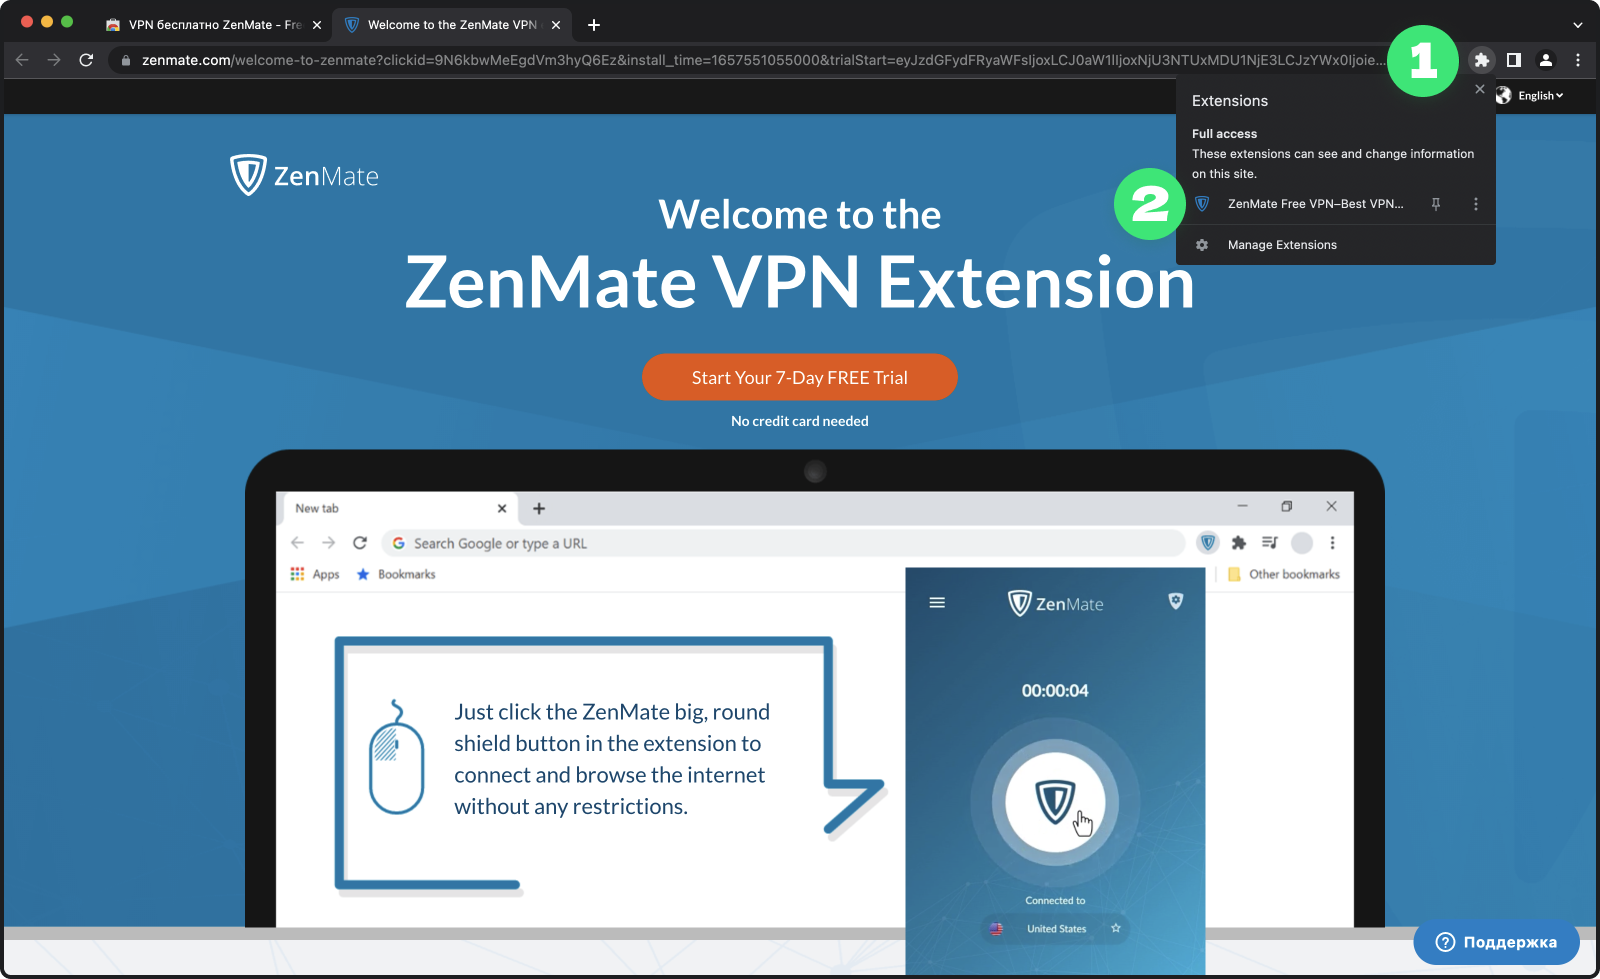This screenshot has height=979, width=1600.
Task: Open the tab search chevron
Action: click(1578, 25)
